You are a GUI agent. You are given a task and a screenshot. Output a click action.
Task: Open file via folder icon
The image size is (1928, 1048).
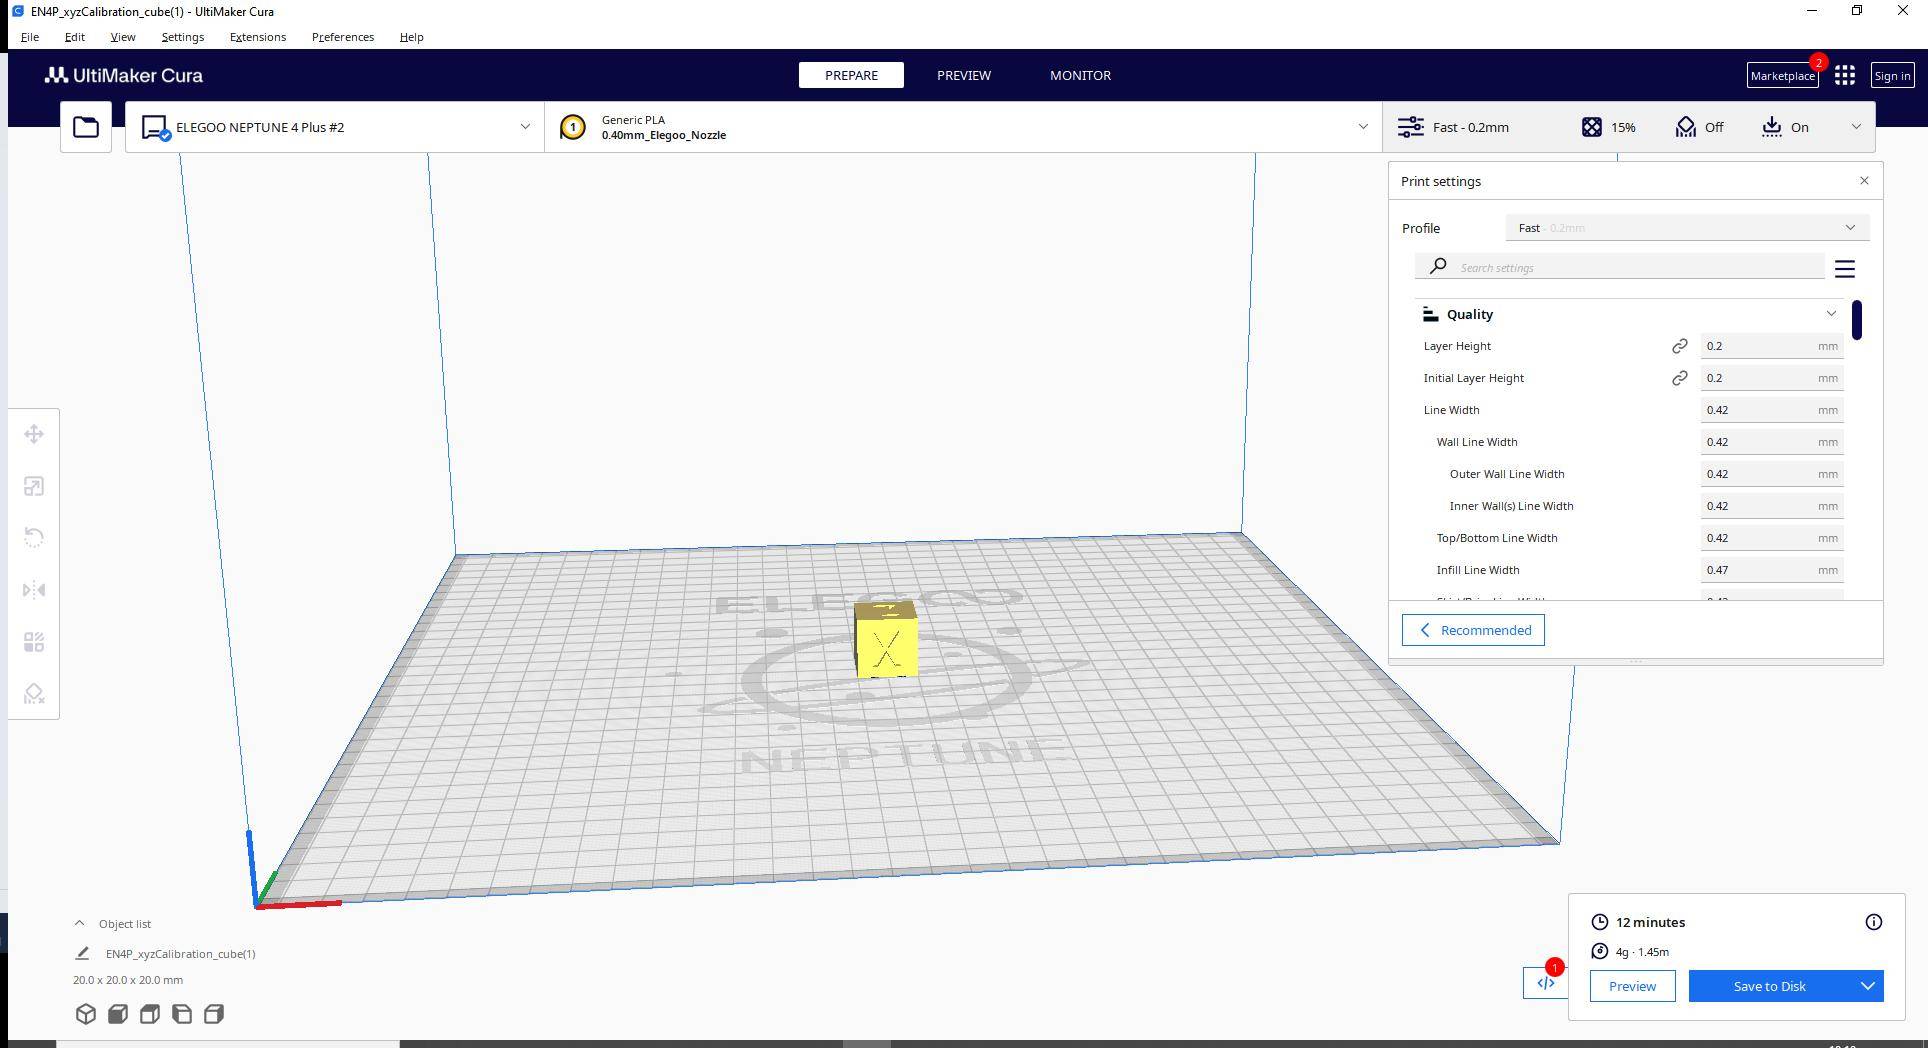click(x=86, y=127)
